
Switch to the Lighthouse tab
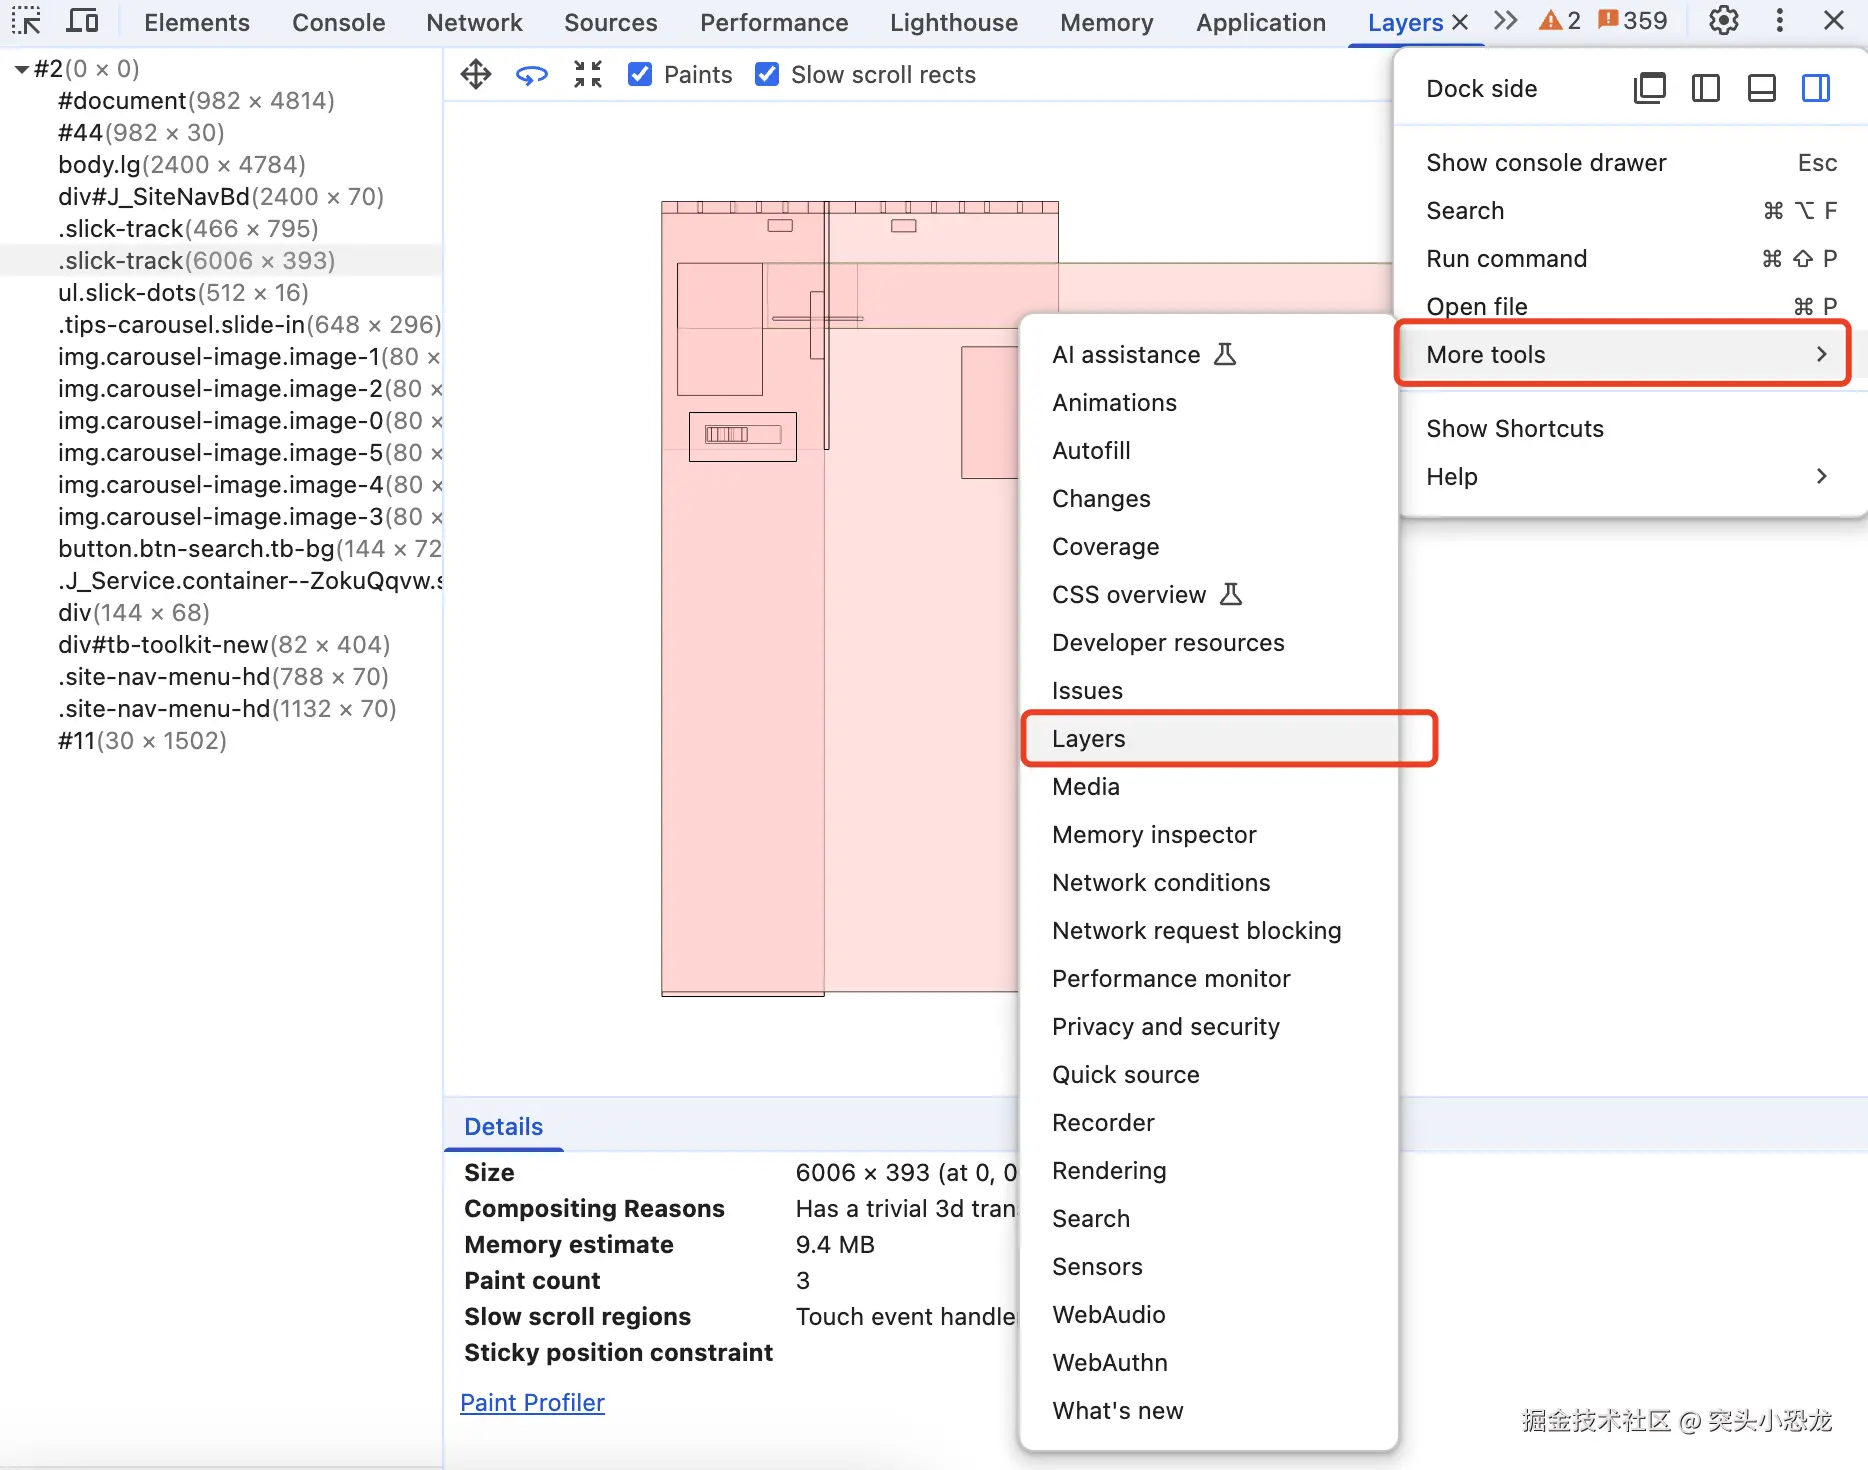(x=954, y=22)
